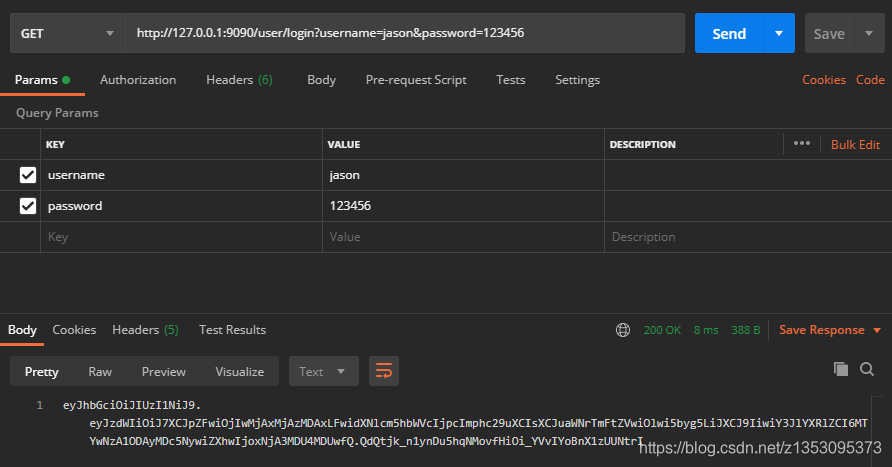
Task: Uncheck the username parameter checkbox
Action: [28, 175]
